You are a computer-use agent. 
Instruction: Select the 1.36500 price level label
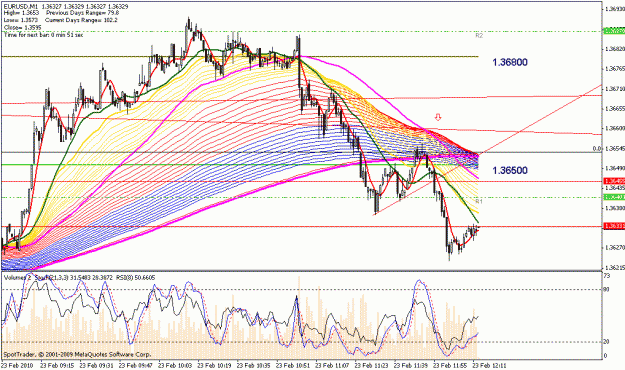pos(510,171)
